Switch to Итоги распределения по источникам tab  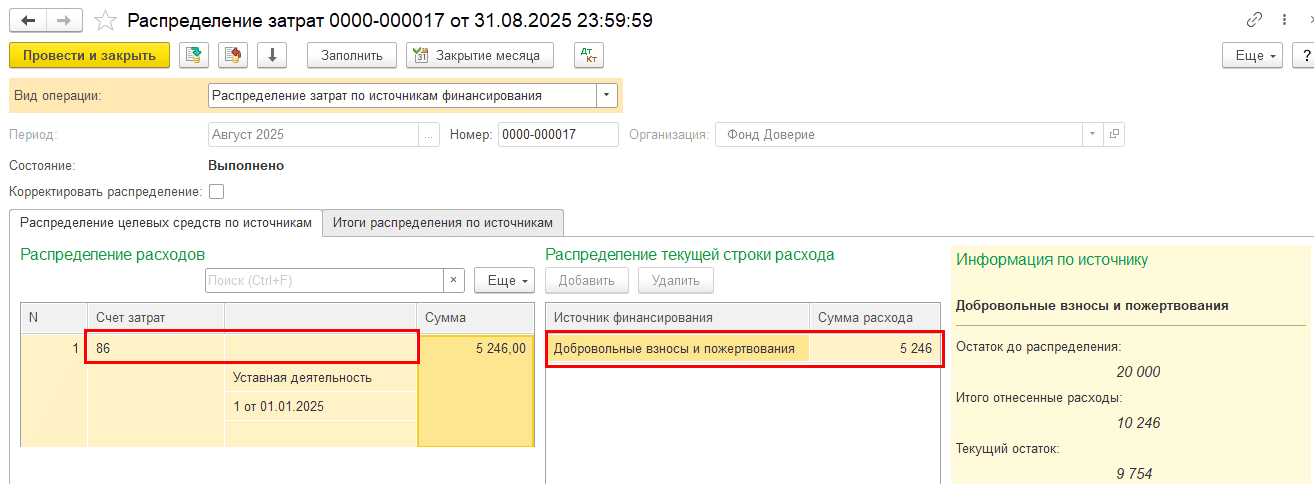coord(443,222)
